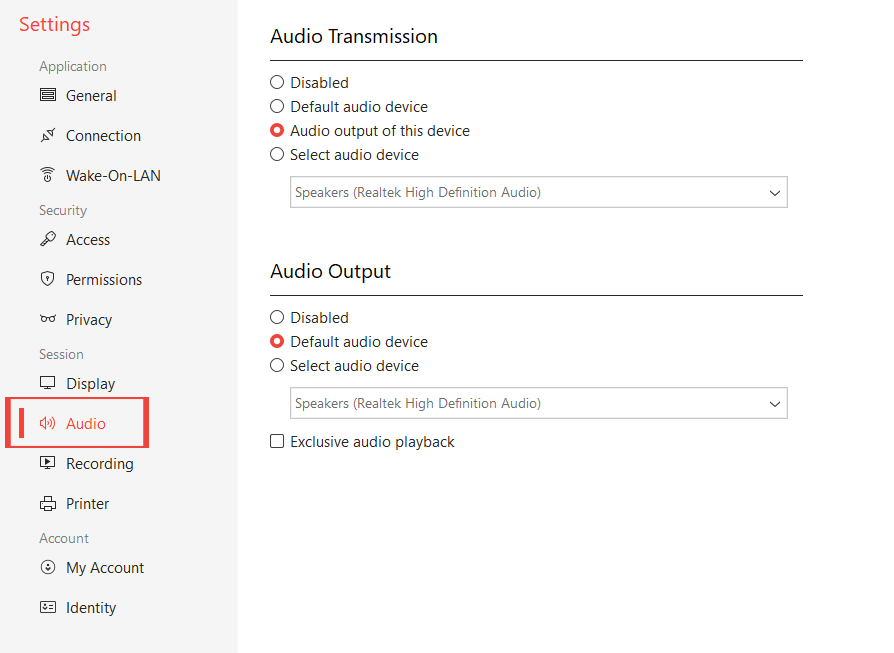Image resolution: width=894 pixels, height=653 pixels.
Task: Click the Access key icon
Action: tap(47, 240)
